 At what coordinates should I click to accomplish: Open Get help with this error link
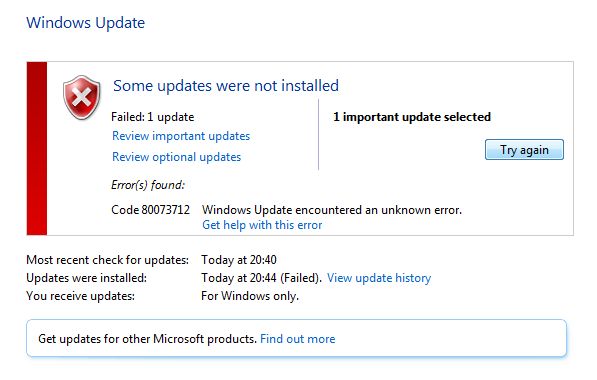tap(262, 225)
